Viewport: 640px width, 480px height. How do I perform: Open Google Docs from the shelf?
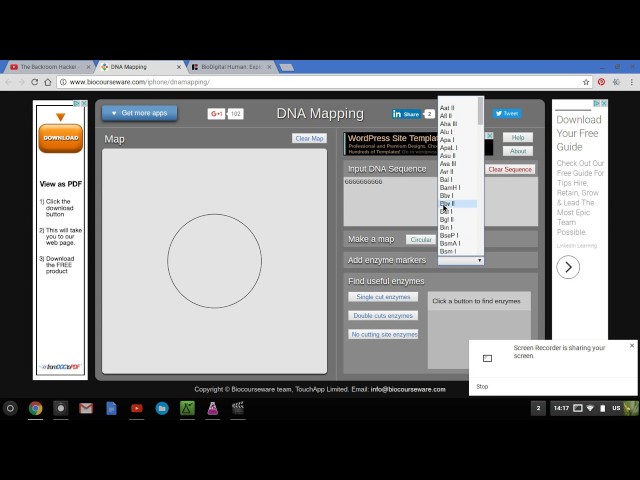point(111,408)
